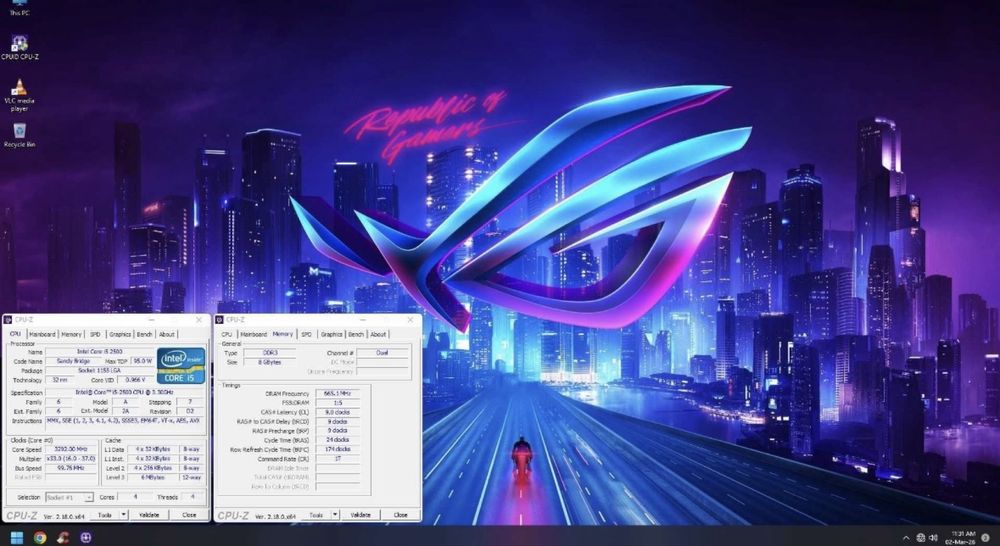The width and height of the screenshot is (1000, 546).
Task: Open the CPUID CPU-Z desktop shortcut
Action: point(19,47)
